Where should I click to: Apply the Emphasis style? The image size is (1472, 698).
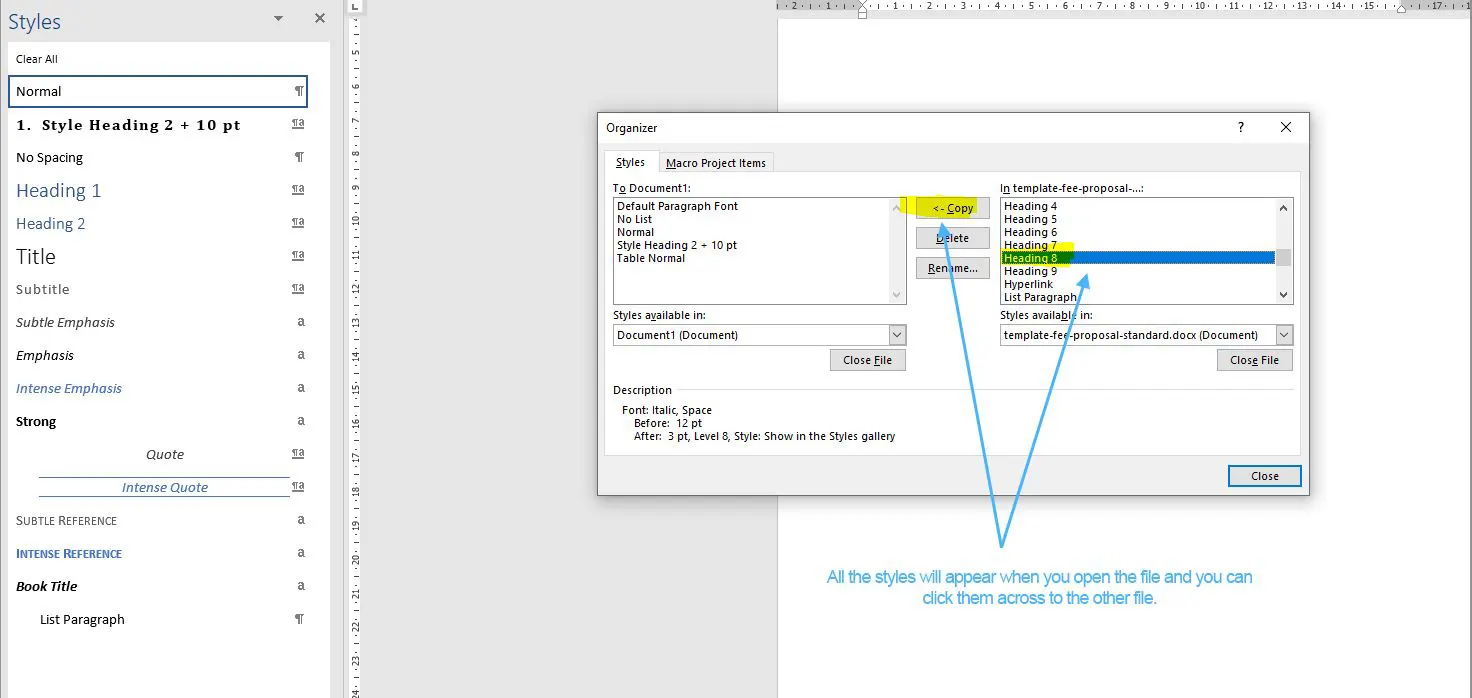pos(158,355)
